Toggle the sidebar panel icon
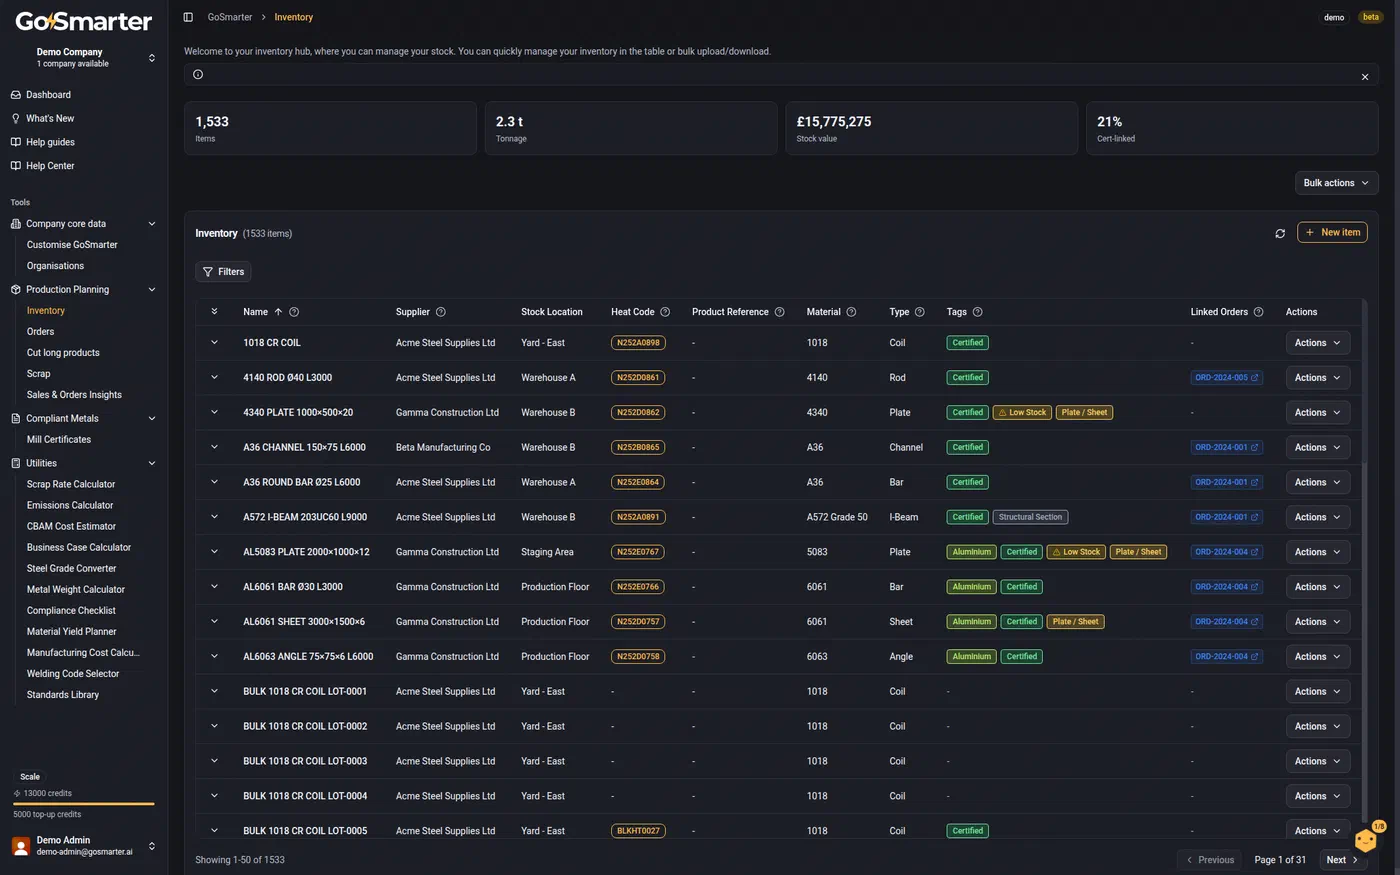Viewport: 1400px width, 875px height. pos(188,17)
